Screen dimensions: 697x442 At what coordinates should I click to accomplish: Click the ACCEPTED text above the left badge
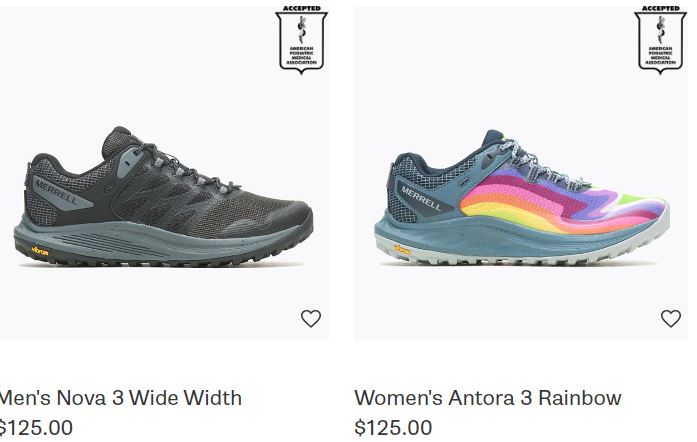tap(302, 8)
